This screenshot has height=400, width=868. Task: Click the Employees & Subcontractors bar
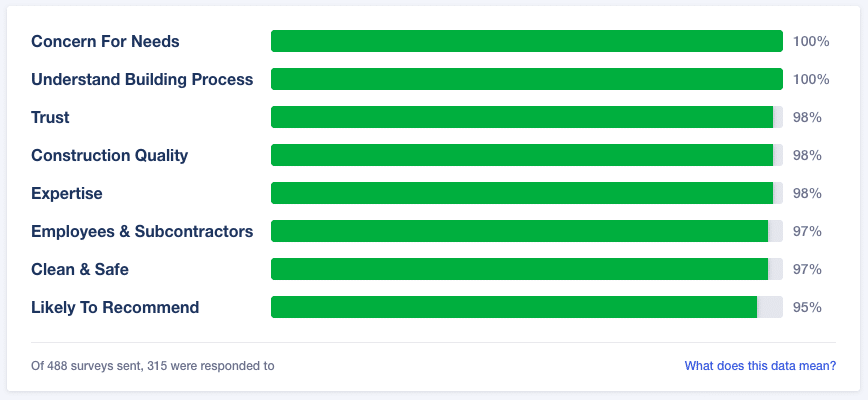pos(527,231)
